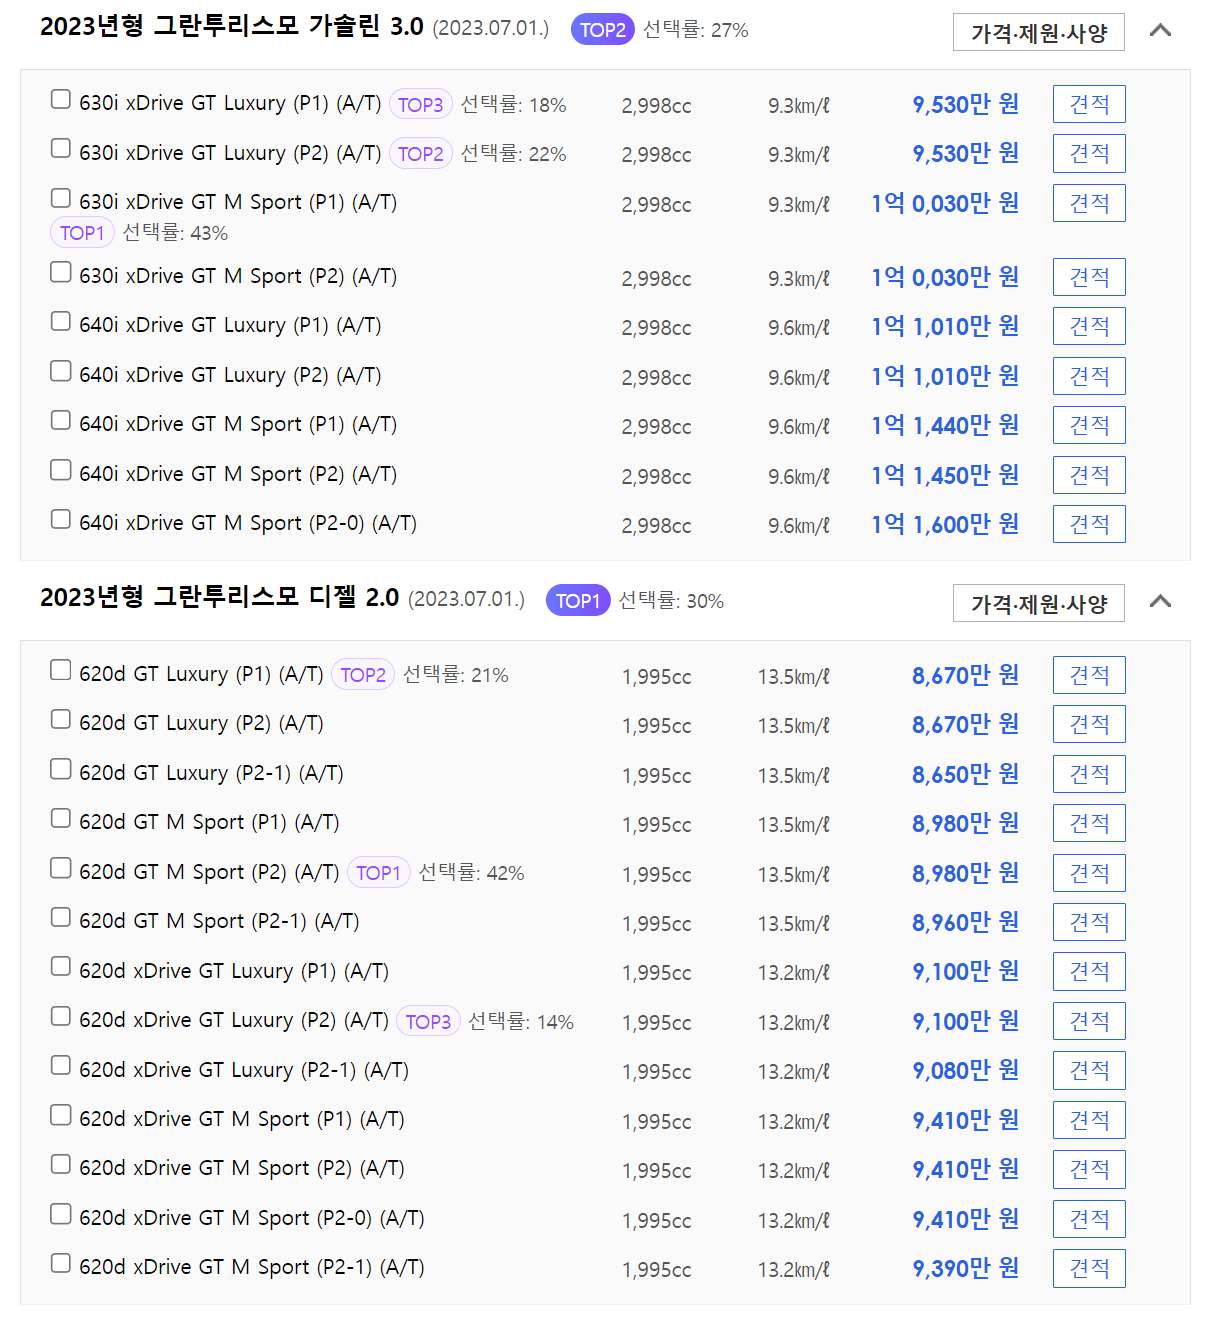Viewport: 1207px width, 1318px height.
Task: Click 견적 for 620d xDrive GT M Sport (P2-1)
Action: [1089, 1268]
